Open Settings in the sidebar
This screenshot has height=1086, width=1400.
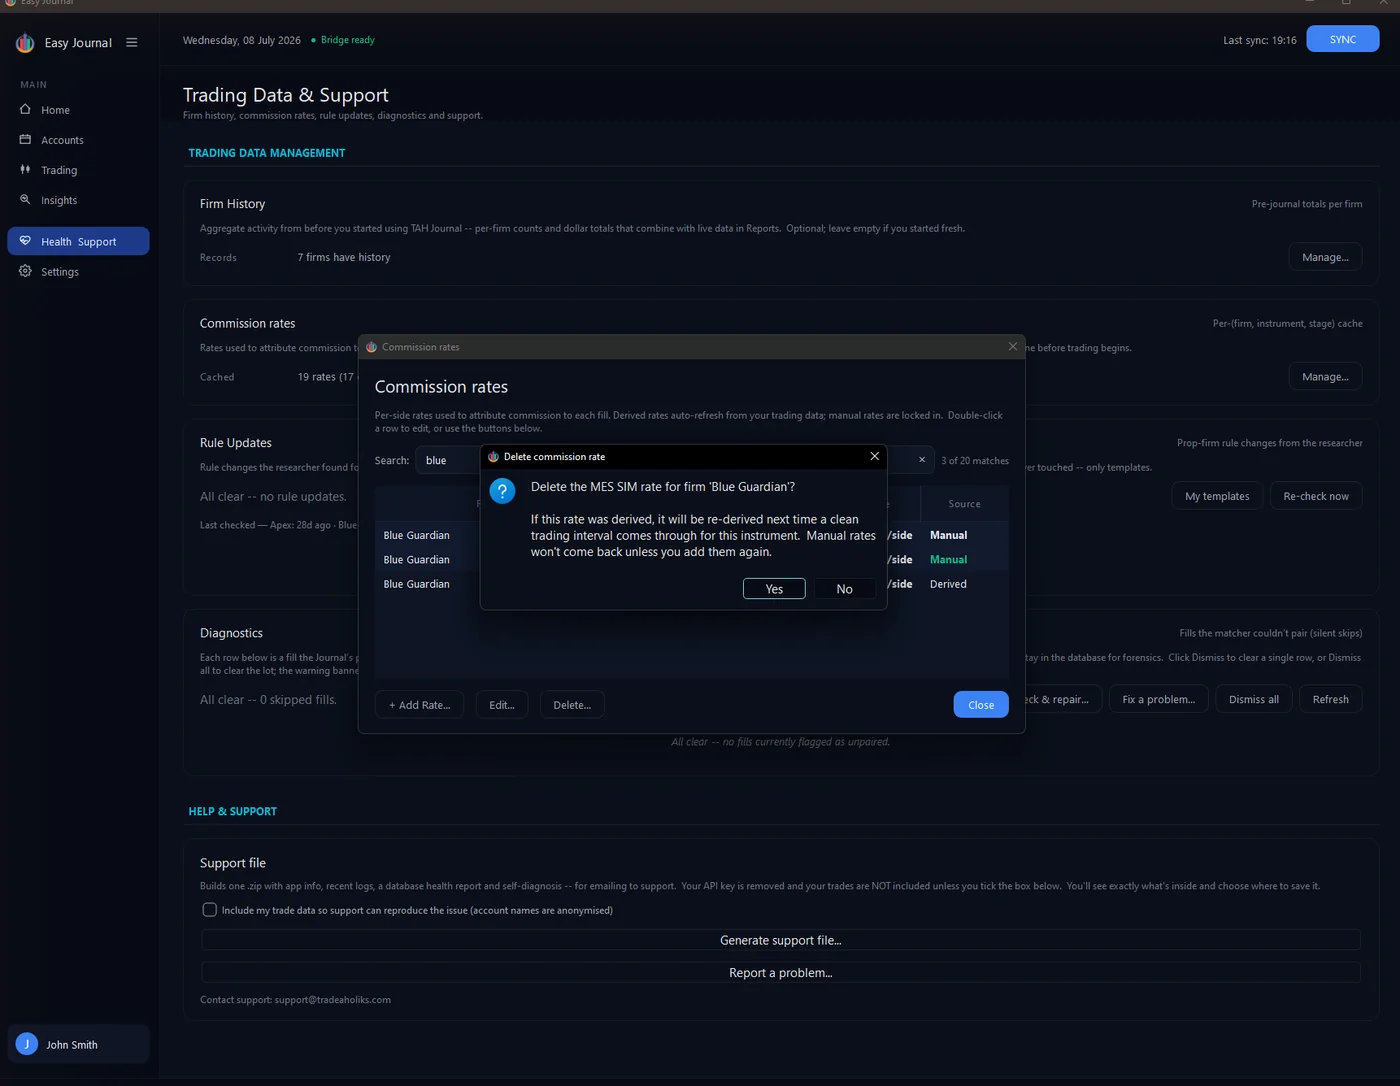tap(78, 271)
